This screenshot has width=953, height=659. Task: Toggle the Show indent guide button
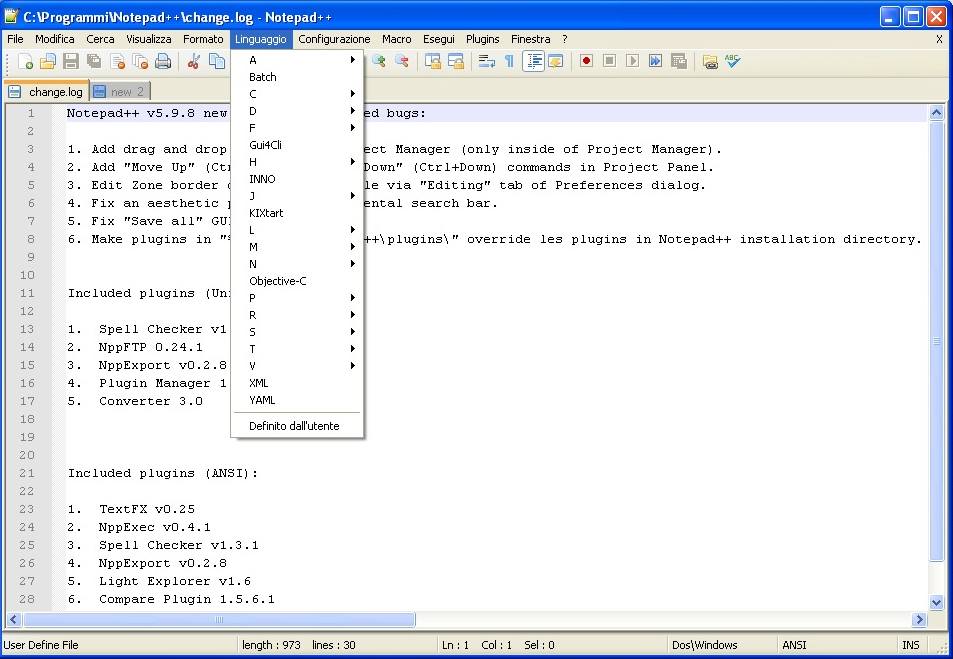pos(534,62)
